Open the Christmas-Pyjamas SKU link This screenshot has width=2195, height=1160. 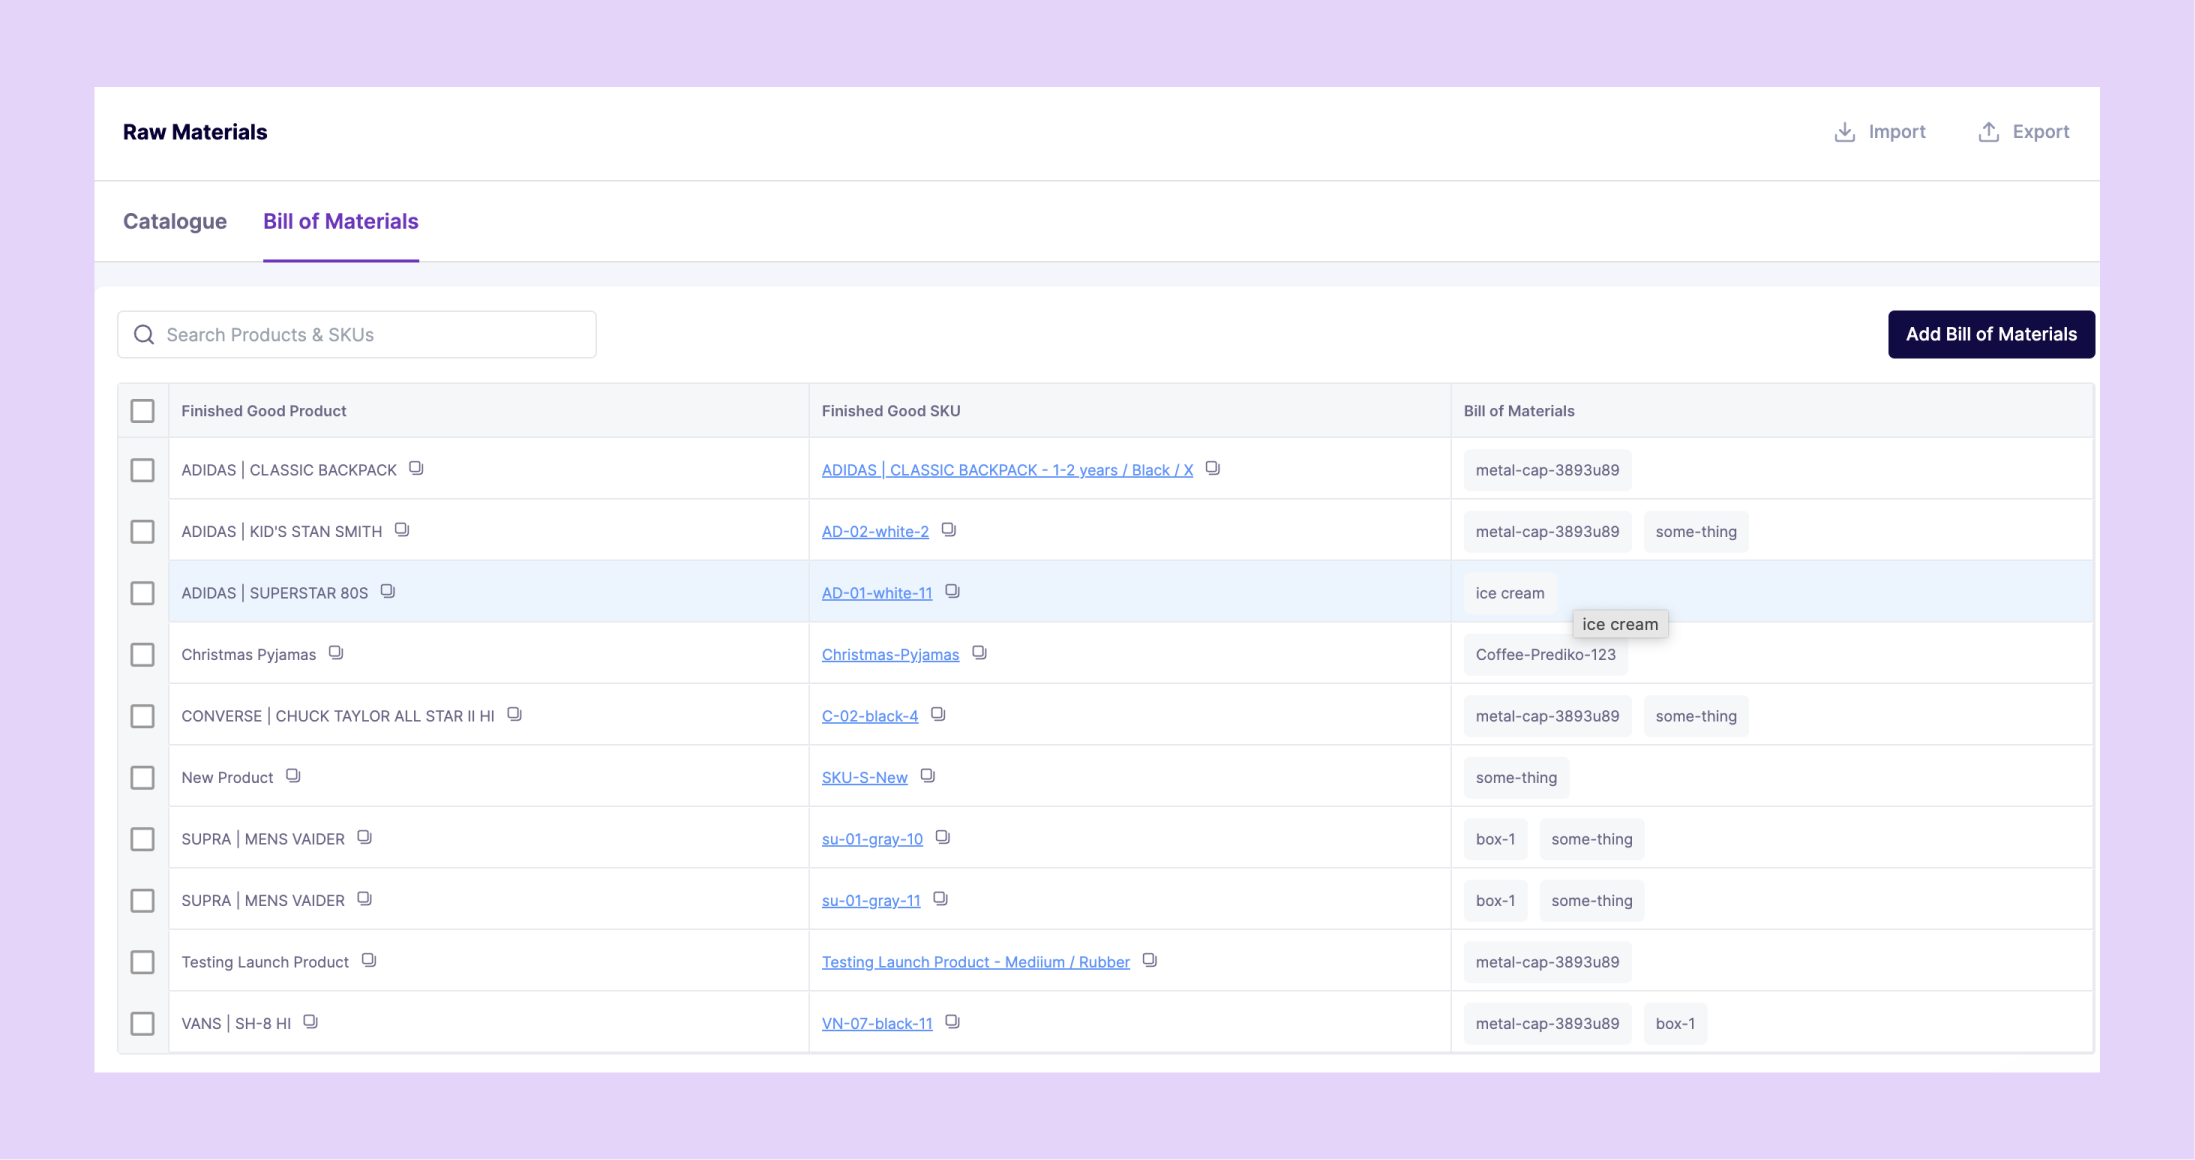click(890, 655)
